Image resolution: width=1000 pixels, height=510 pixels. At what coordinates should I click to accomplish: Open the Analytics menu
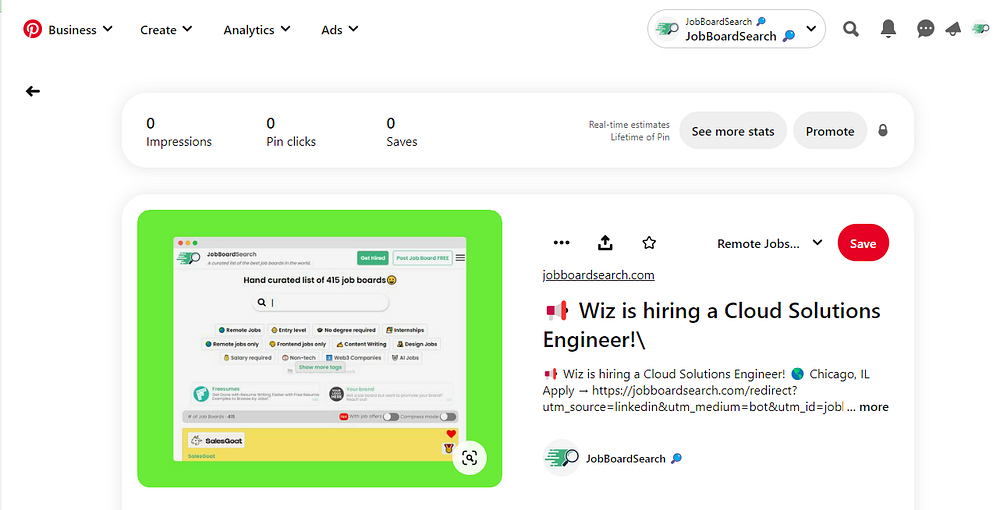(256, 29)
